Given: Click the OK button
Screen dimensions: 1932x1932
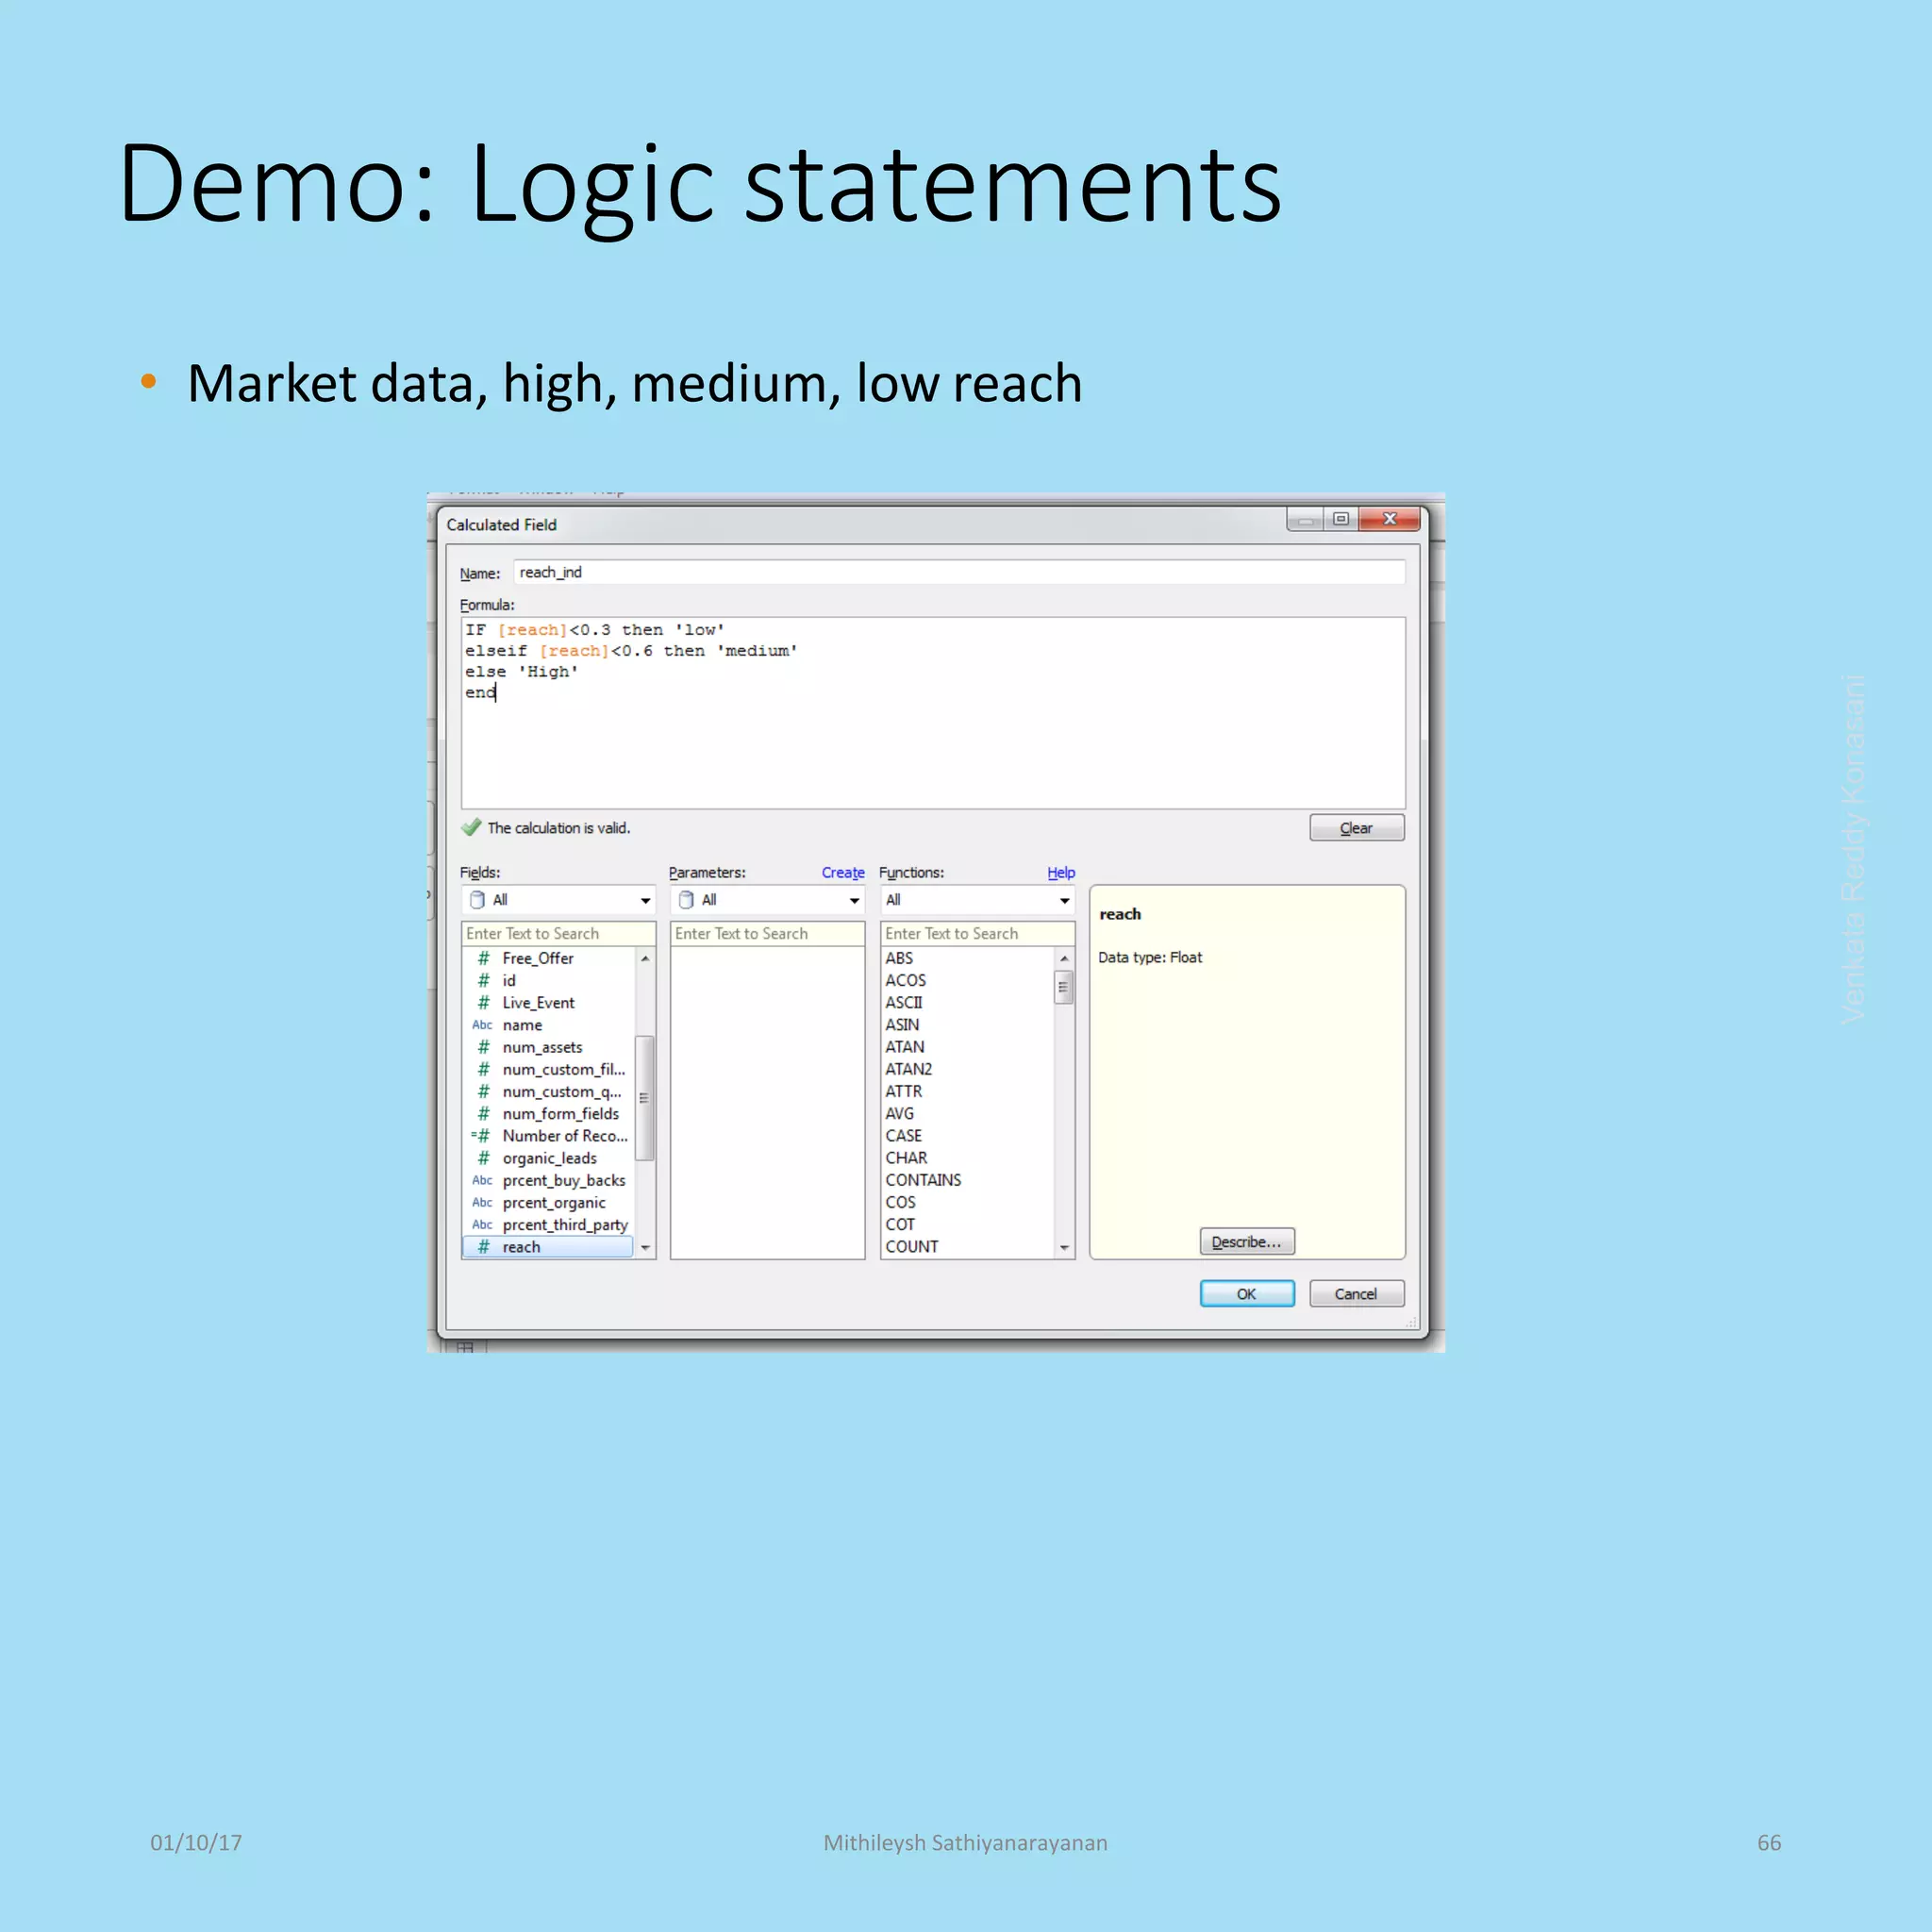Looking at the screenshot, I should point(1246,1293).
